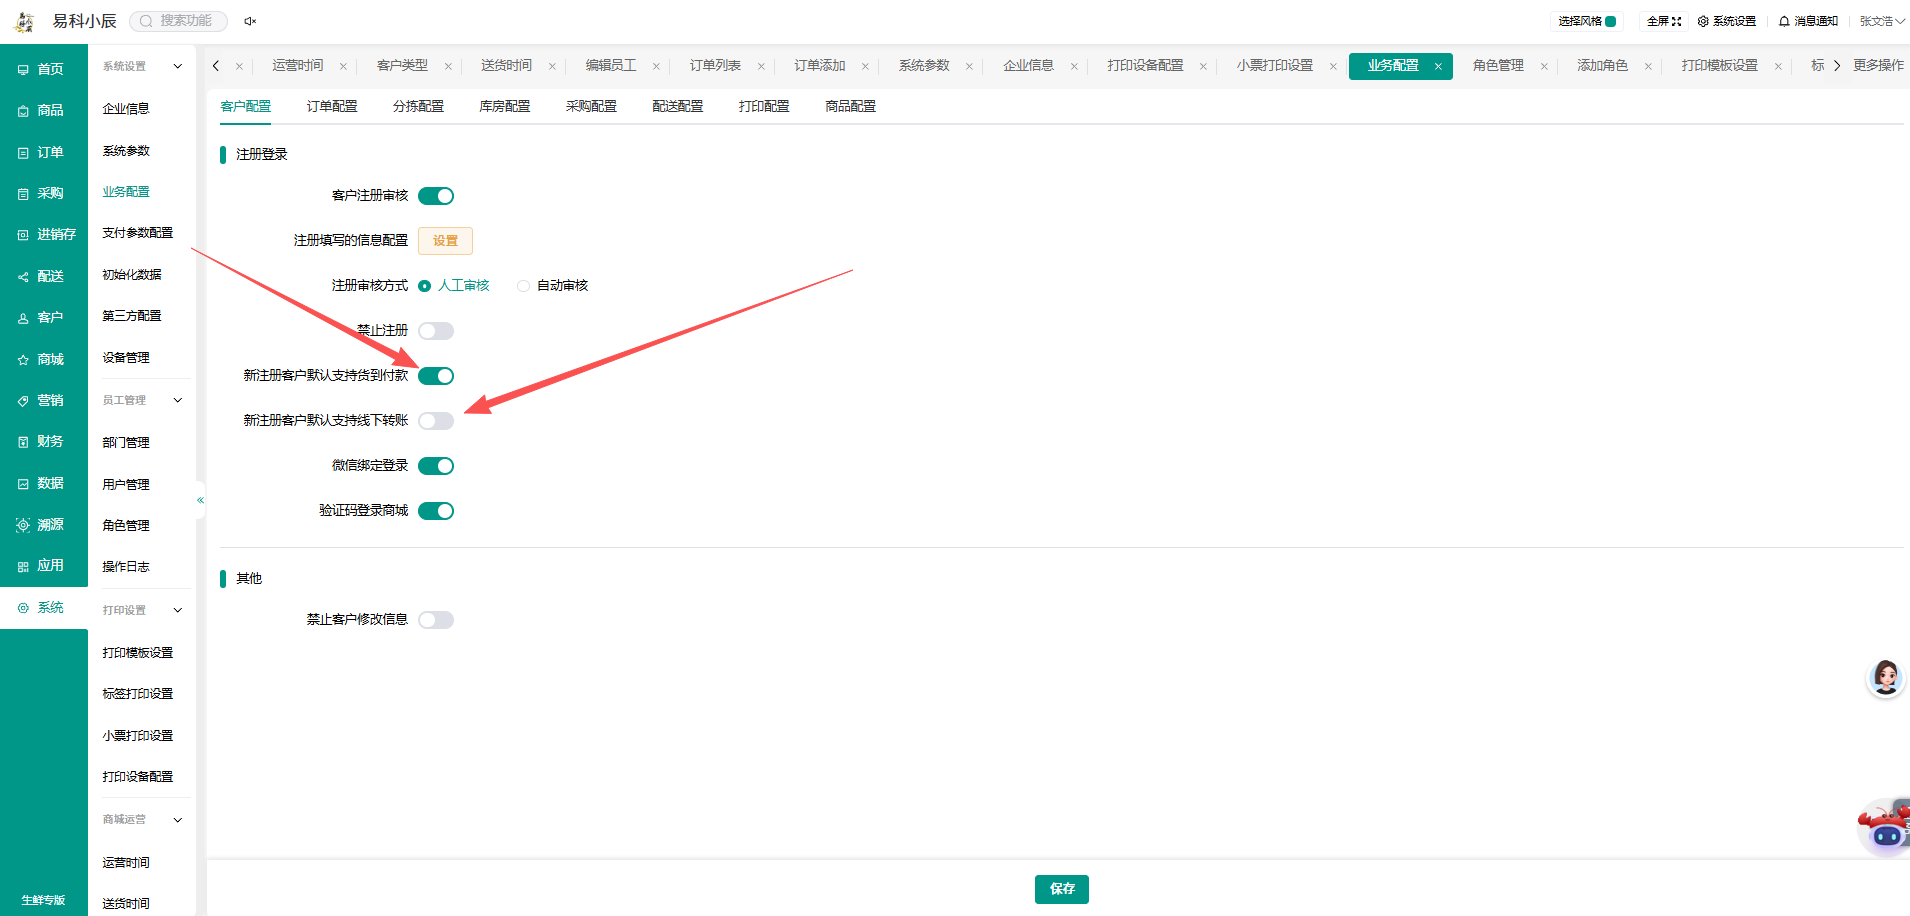Collapse the 员工管理 sidebar group
Image resolution: width=1910 pixels, height=916 pixels.
pos(178,401)
